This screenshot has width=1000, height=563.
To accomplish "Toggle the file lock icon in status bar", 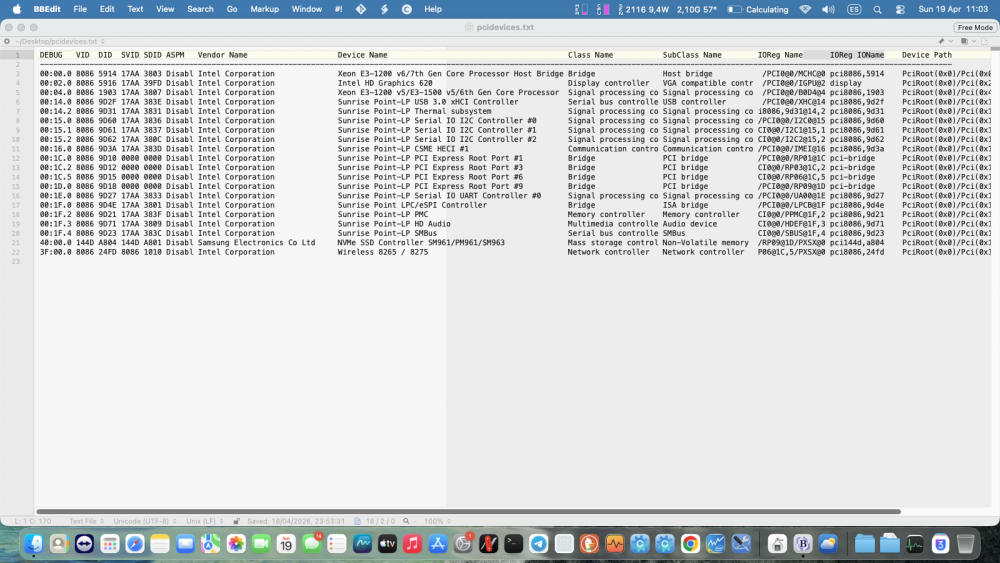I will coord(236,521).
